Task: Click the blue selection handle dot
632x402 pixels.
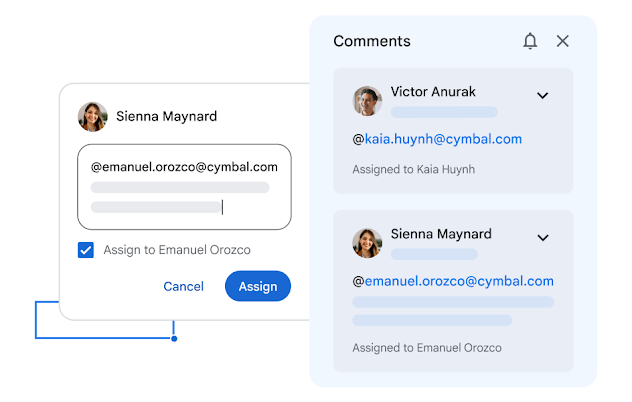Action: tap(174, 339)
